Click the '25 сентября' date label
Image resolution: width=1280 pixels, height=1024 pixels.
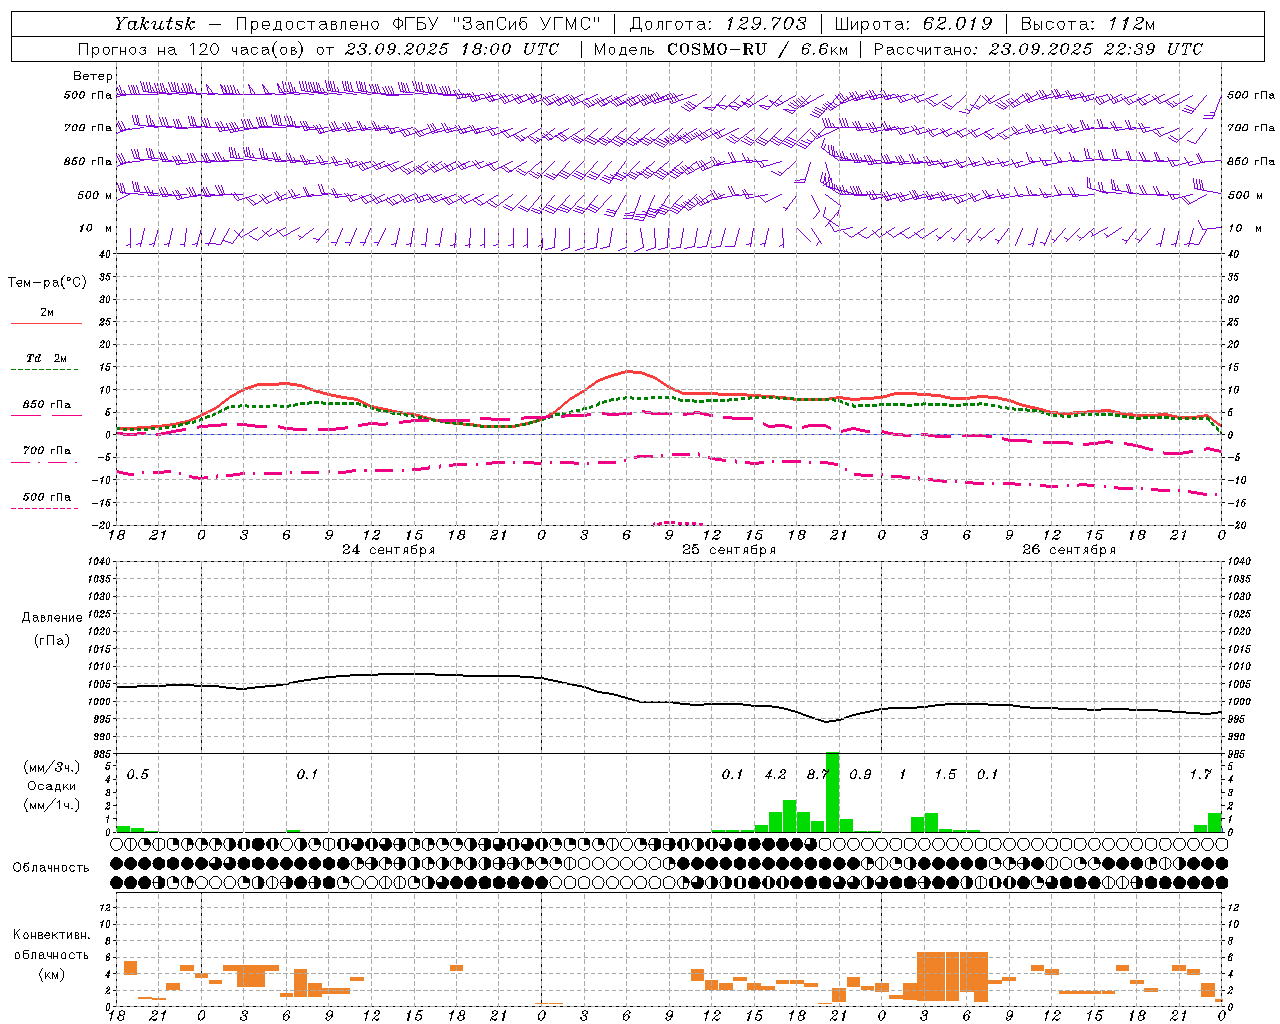pyautogui.click(x=729, y=550)
